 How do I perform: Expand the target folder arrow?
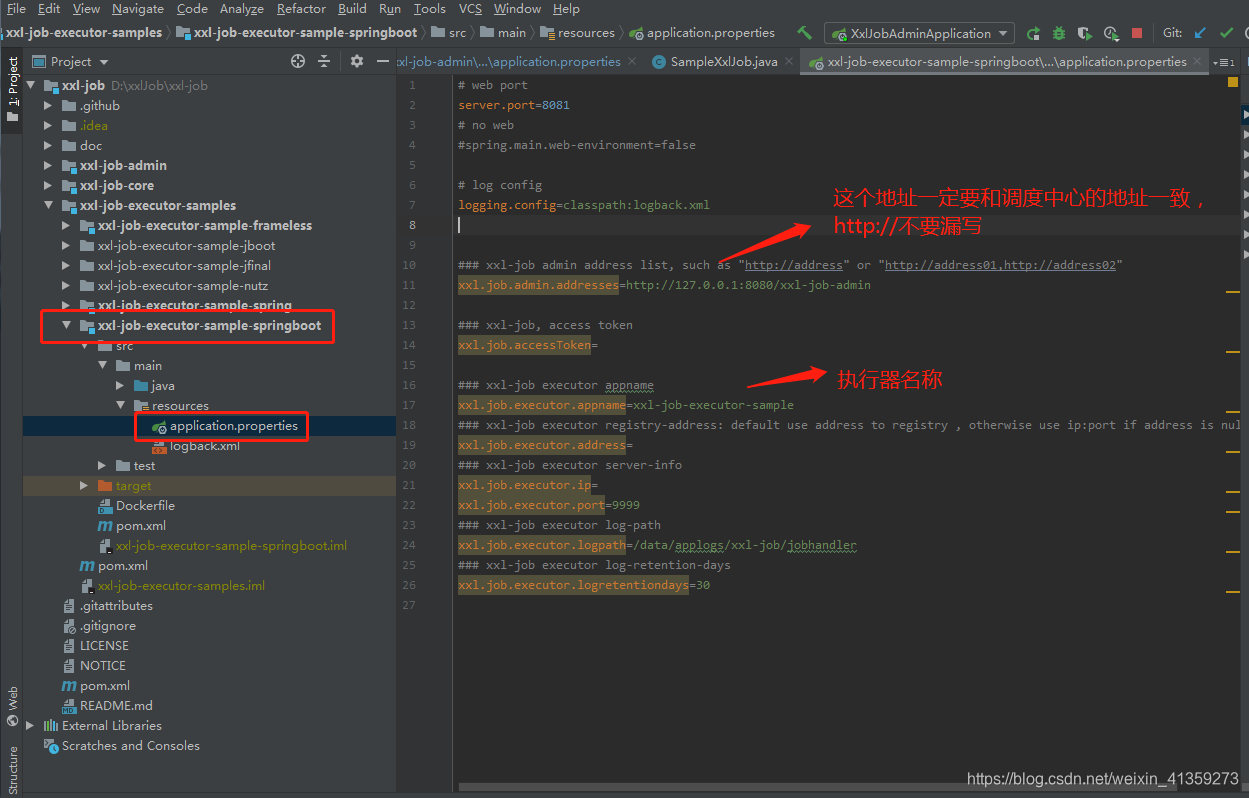pyautogui.click(x=84, y=485)
